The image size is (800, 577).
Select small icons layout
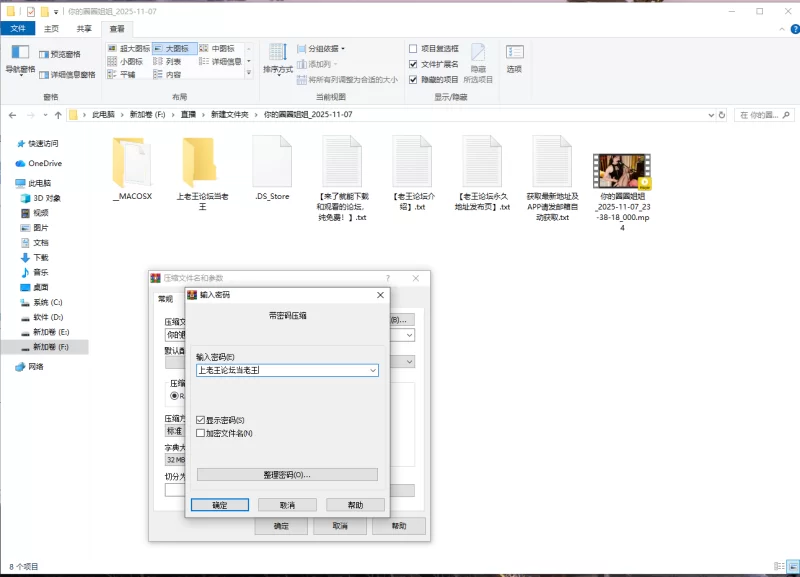126,61
